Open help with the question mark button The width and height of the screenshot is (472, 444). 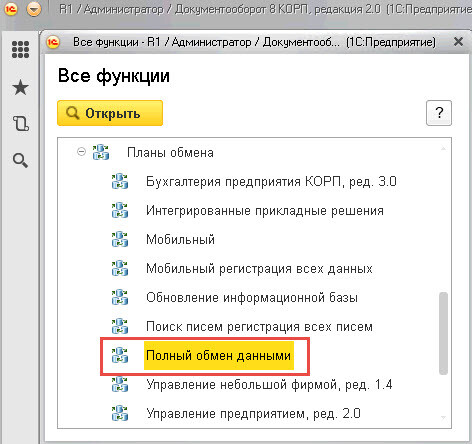coord(439,113)
